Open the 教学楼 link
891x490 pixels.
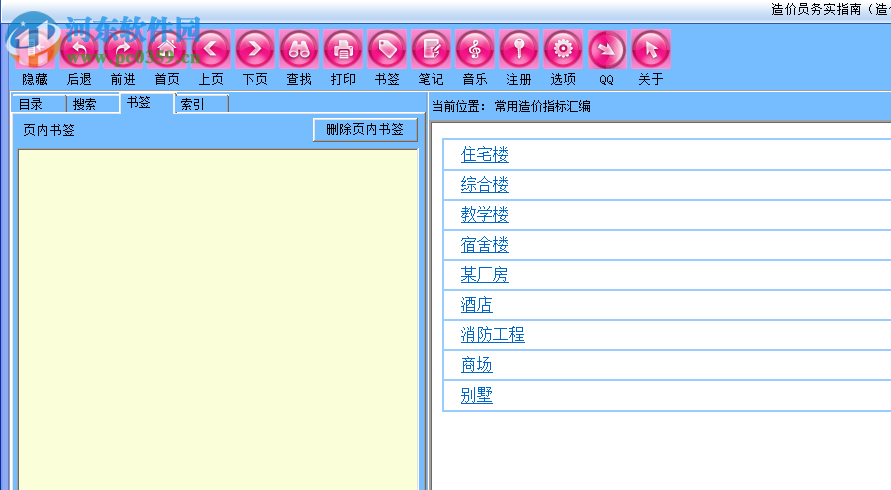[485, 215]
